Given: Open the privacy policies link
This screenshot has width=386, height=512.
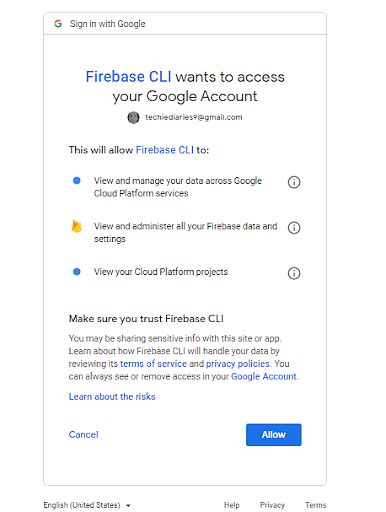Looking at the screenshot, I should click(238, 364).
